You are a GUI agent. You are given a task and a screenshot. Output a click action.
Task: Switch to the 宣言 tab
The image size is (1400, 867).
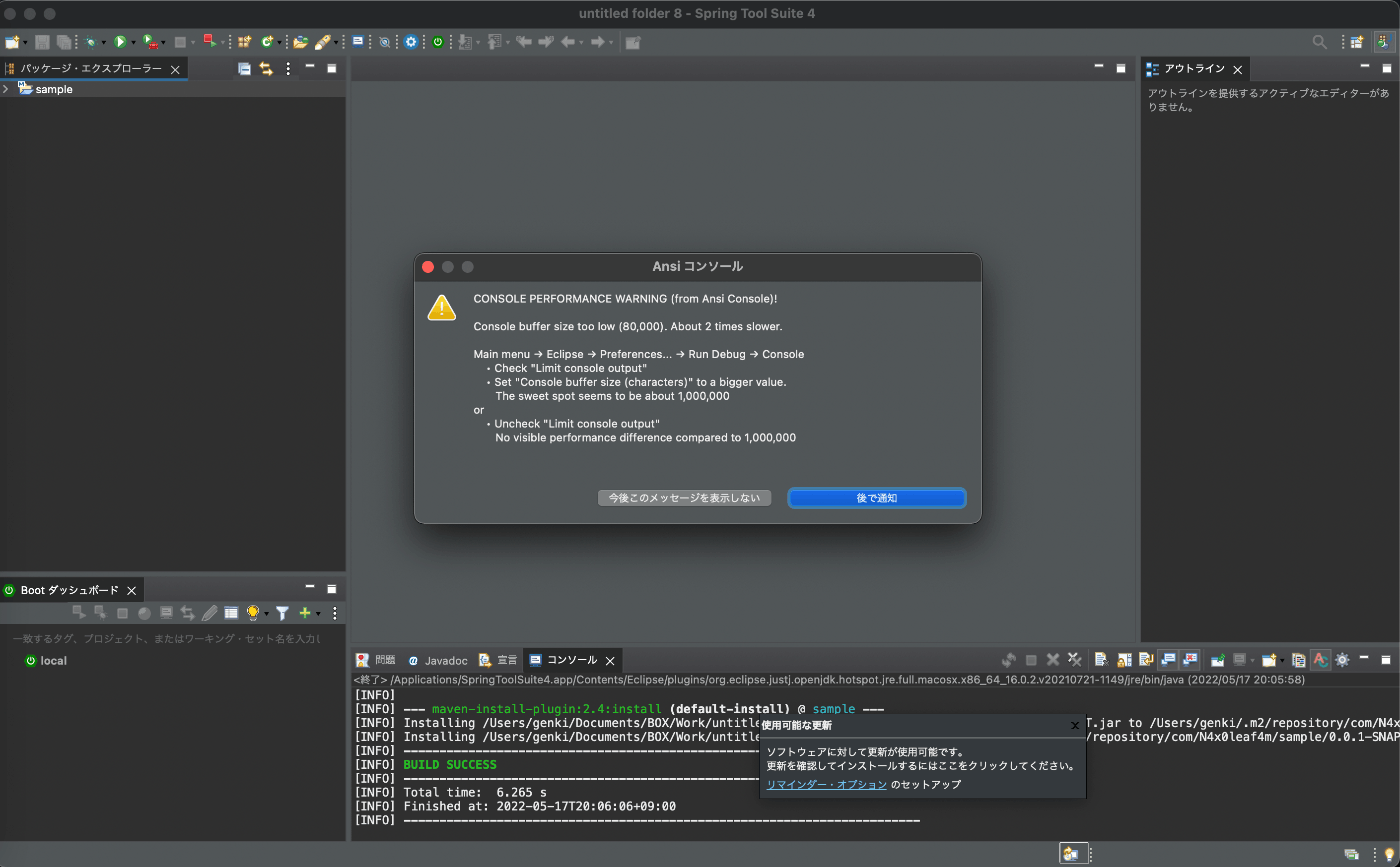pos(498,660)
